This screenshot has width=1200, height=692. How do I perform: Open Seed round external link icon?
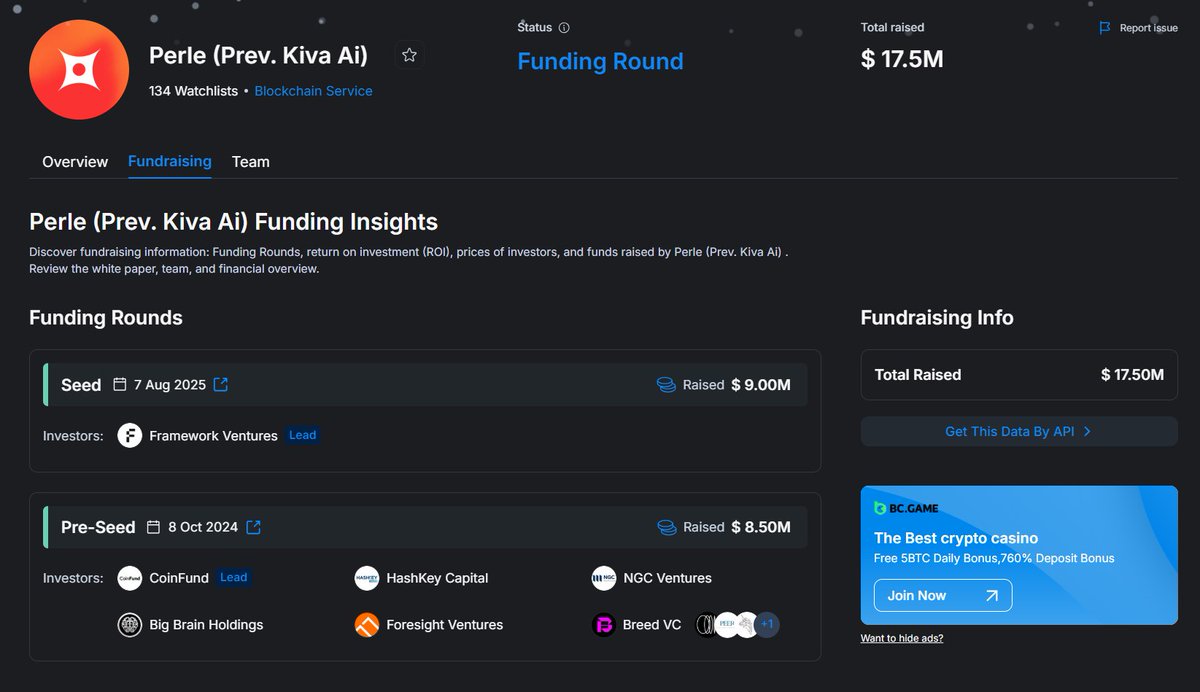coord(221,384)
